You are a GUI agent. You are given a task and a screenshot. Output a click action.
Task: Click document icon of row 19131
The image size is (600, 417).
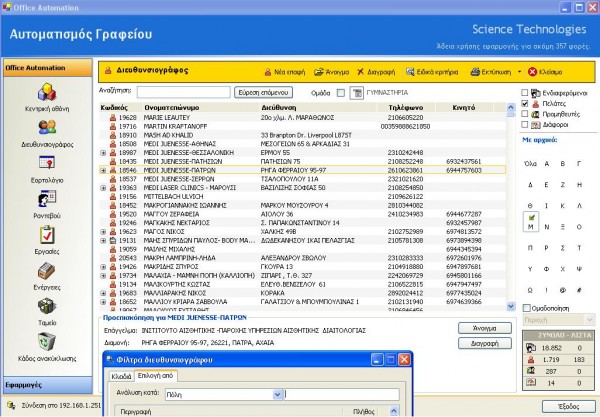(113, 241)
